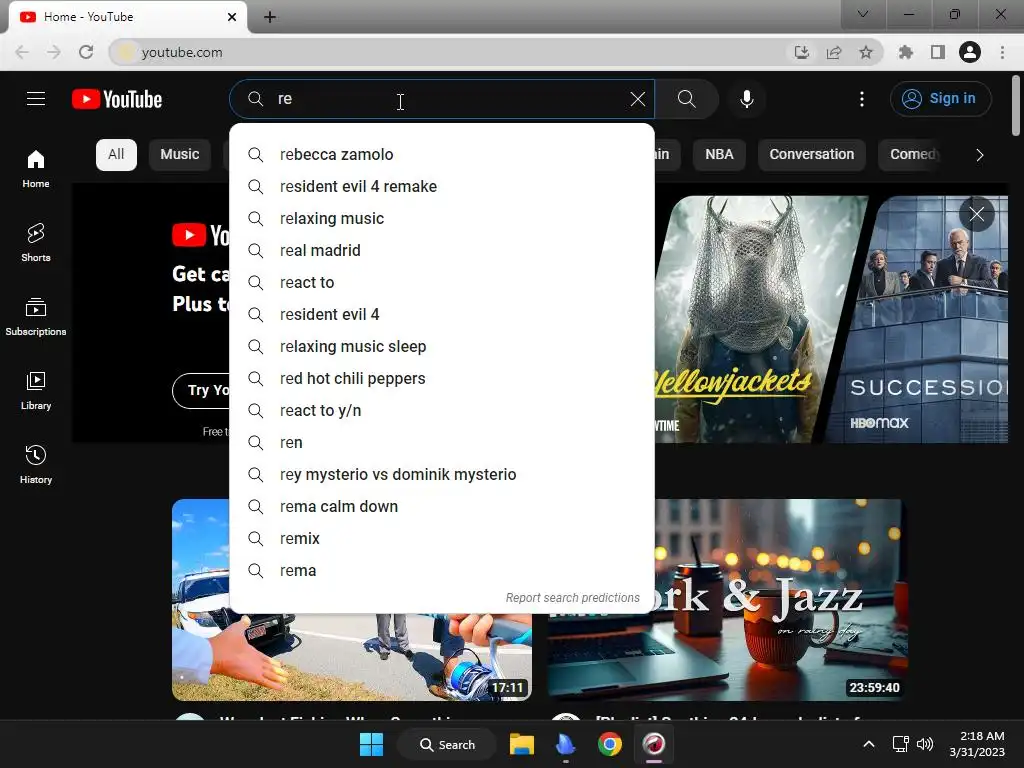Open Chrome from the taskbar
This screenshot has width=1024, height=768.
click(x=609, y=744)
